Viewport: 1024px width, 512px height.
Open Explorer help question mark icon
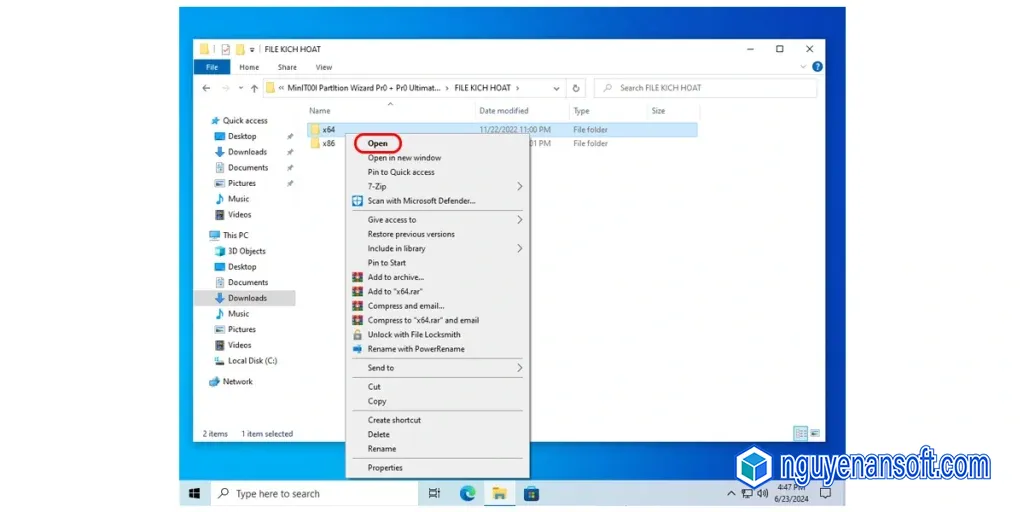pos(817,67)
